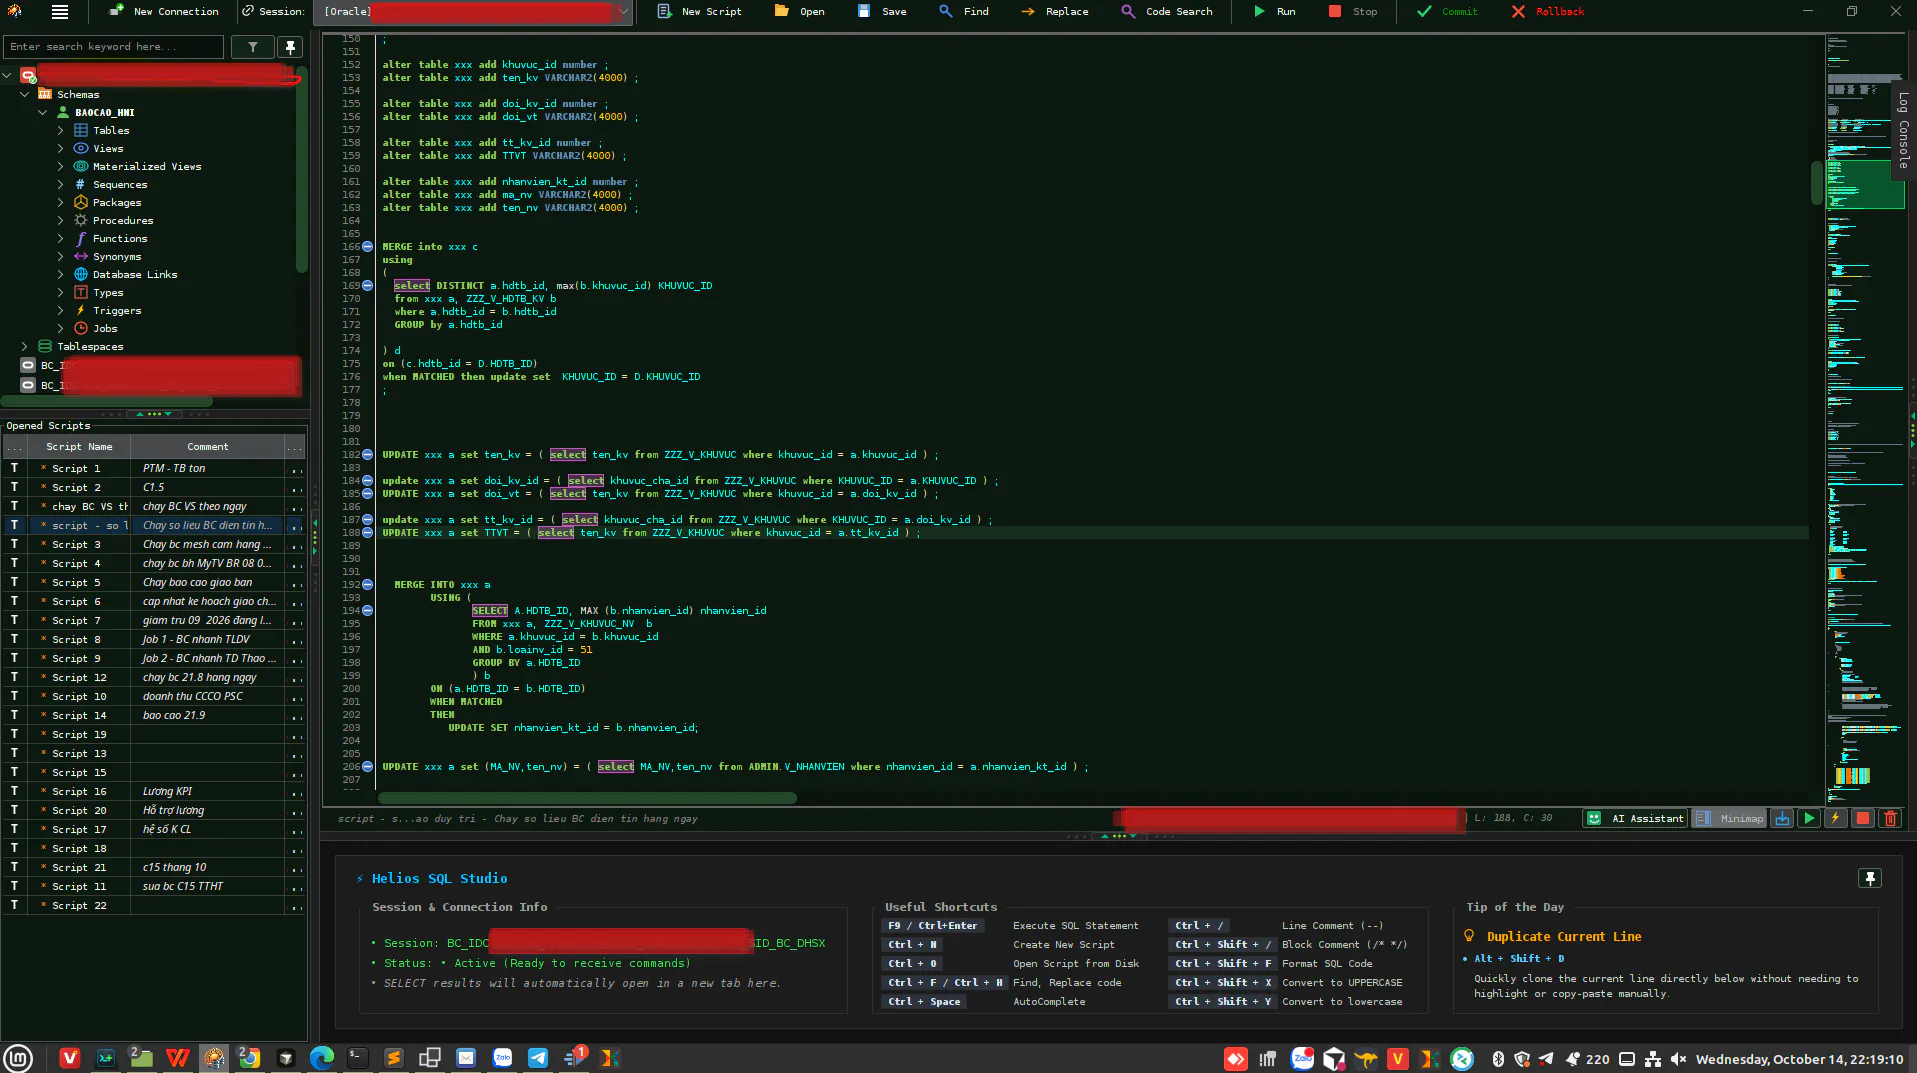This screenshot has width=1917, height=1073.
Task: Toggle the pin icon beside the filter
Action: tap(290, 47)
